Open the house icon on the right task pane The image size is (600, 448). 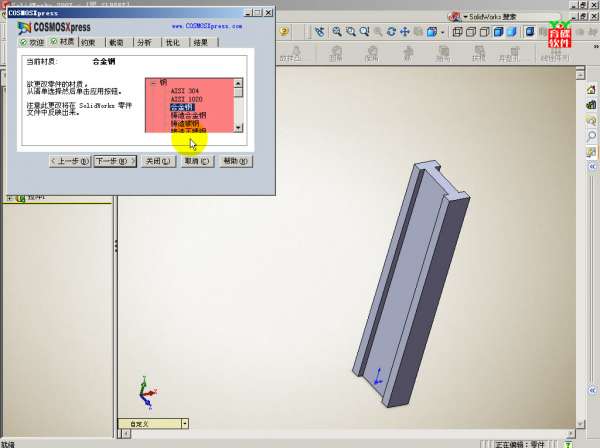(x=592, y=87)
